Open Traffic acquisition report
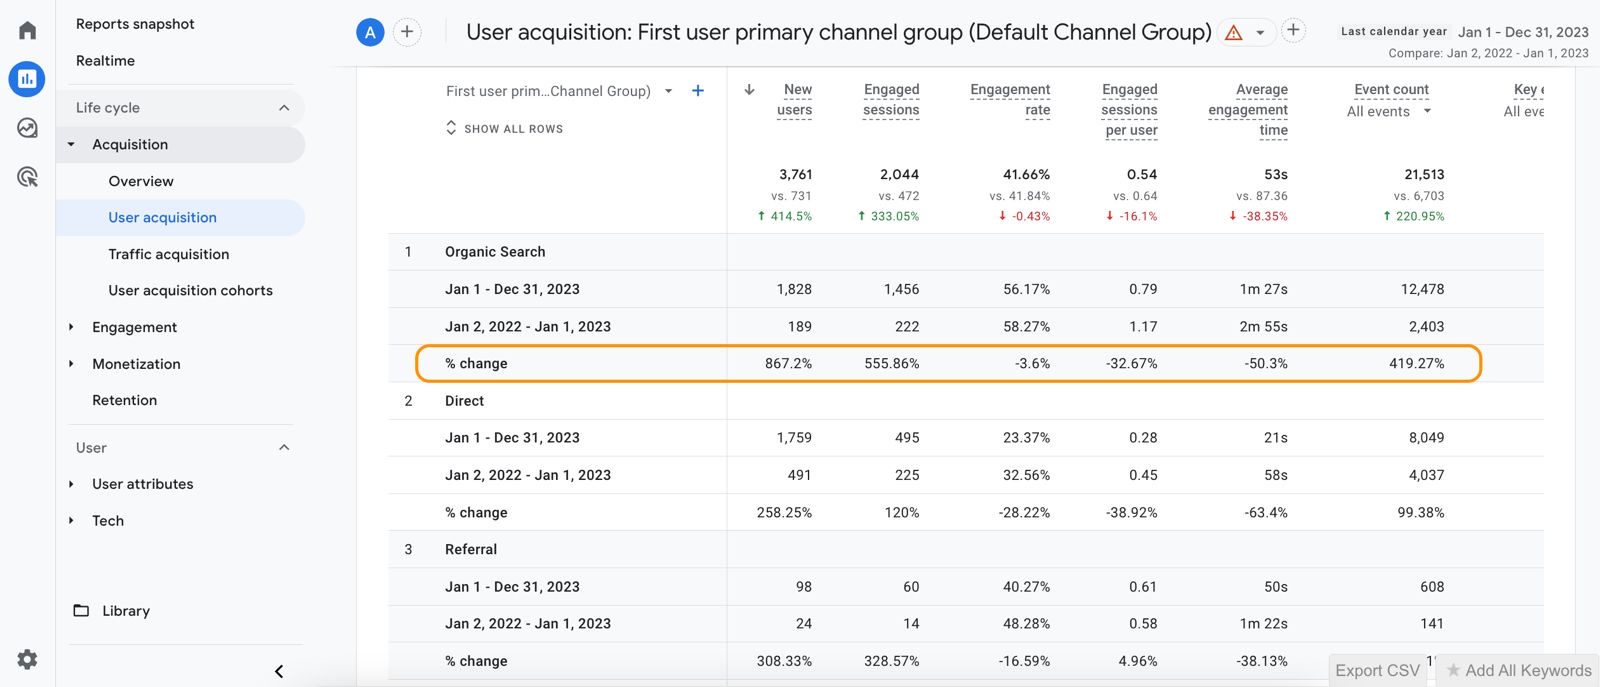The image size is (1600, 687). 168,254
